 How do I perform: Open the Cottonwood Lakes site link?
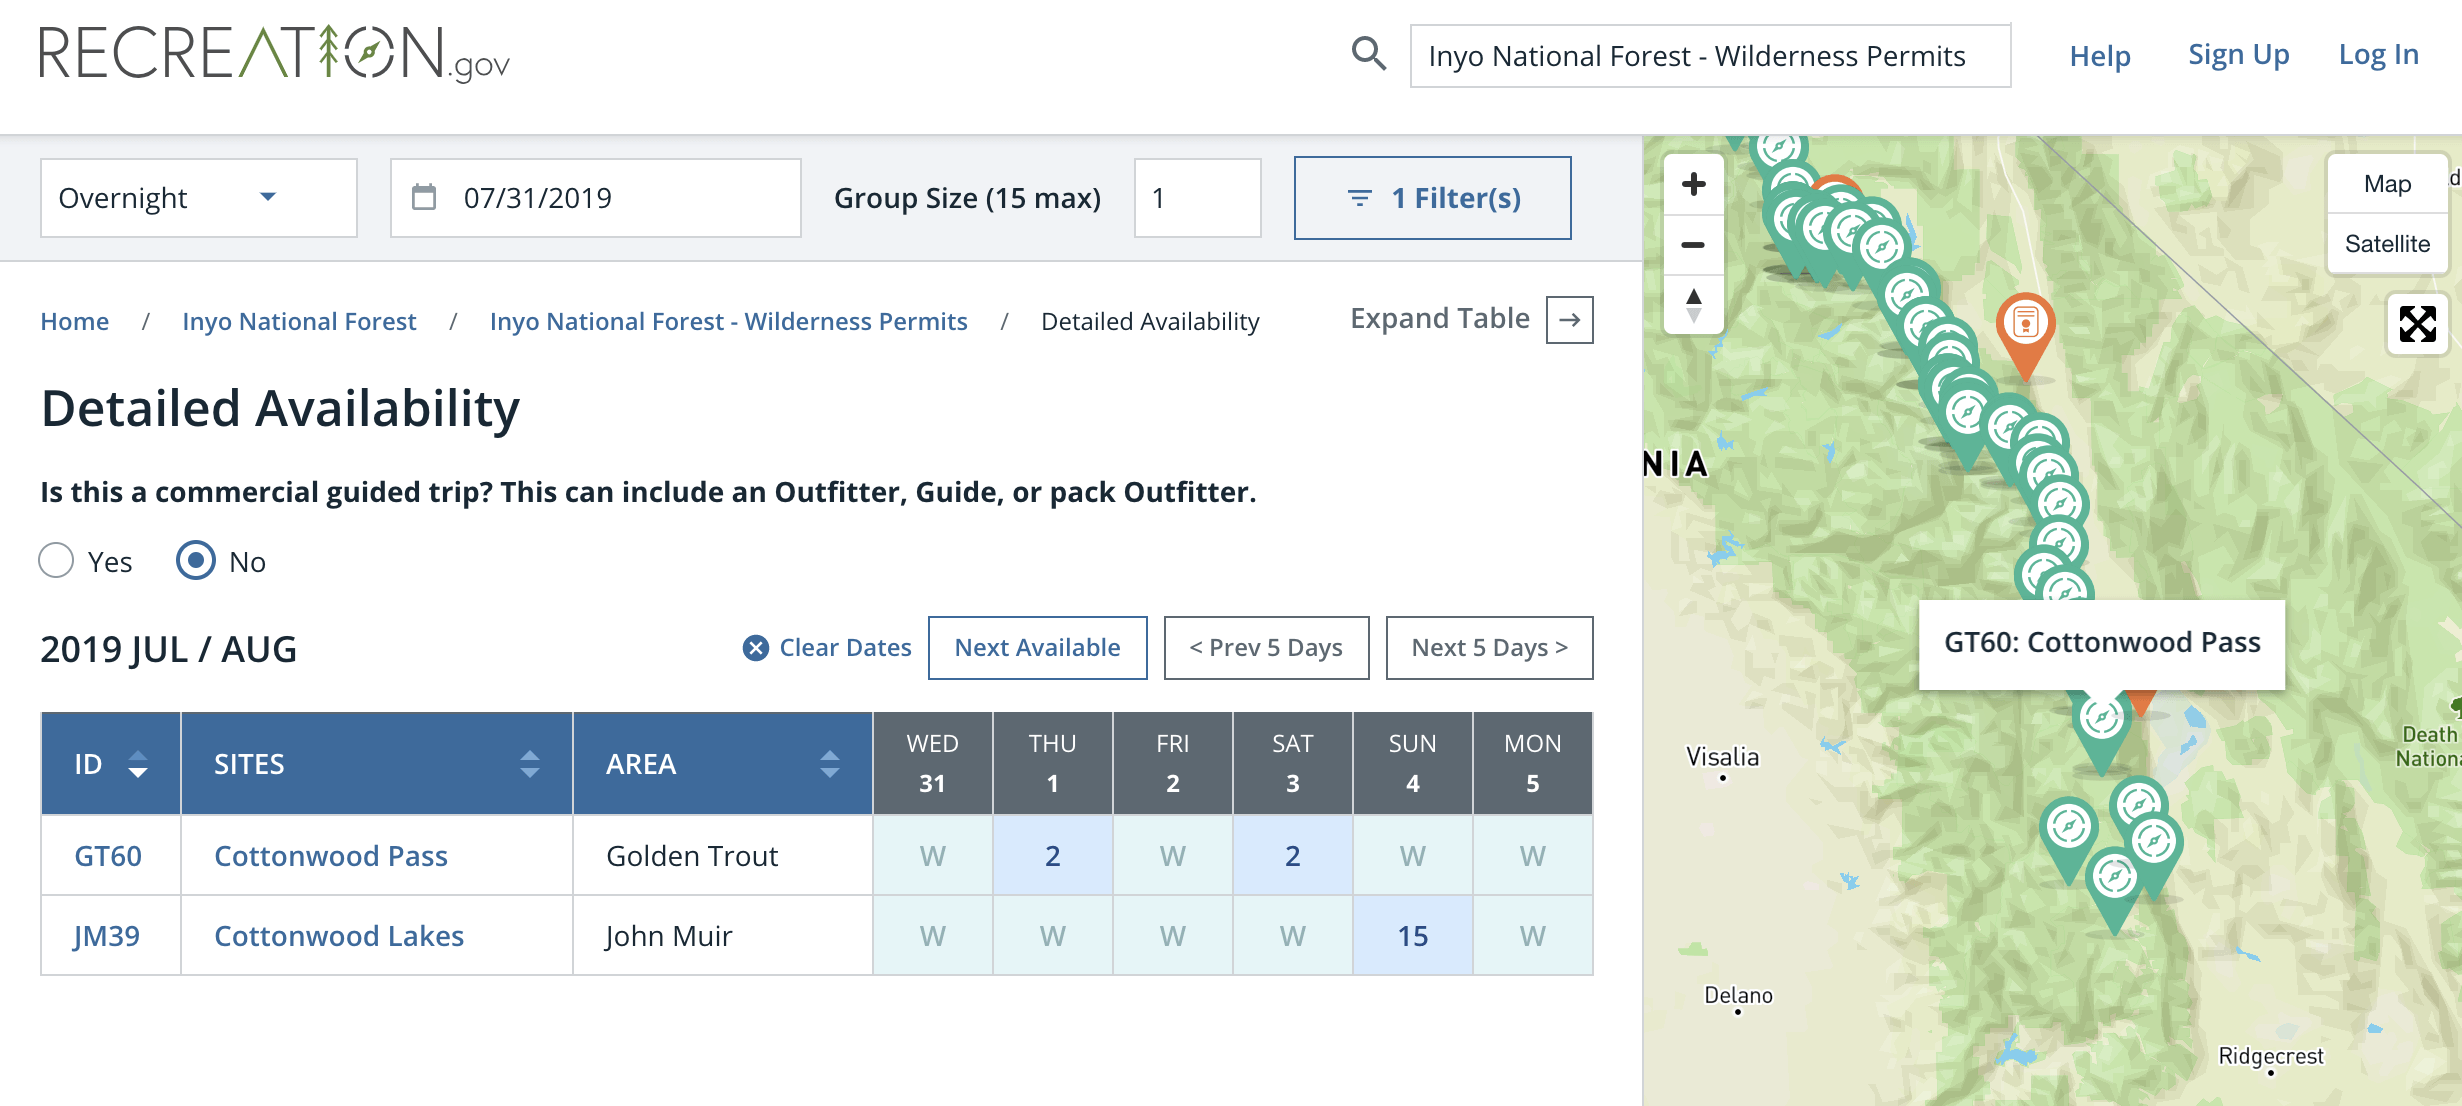point(339,936)
